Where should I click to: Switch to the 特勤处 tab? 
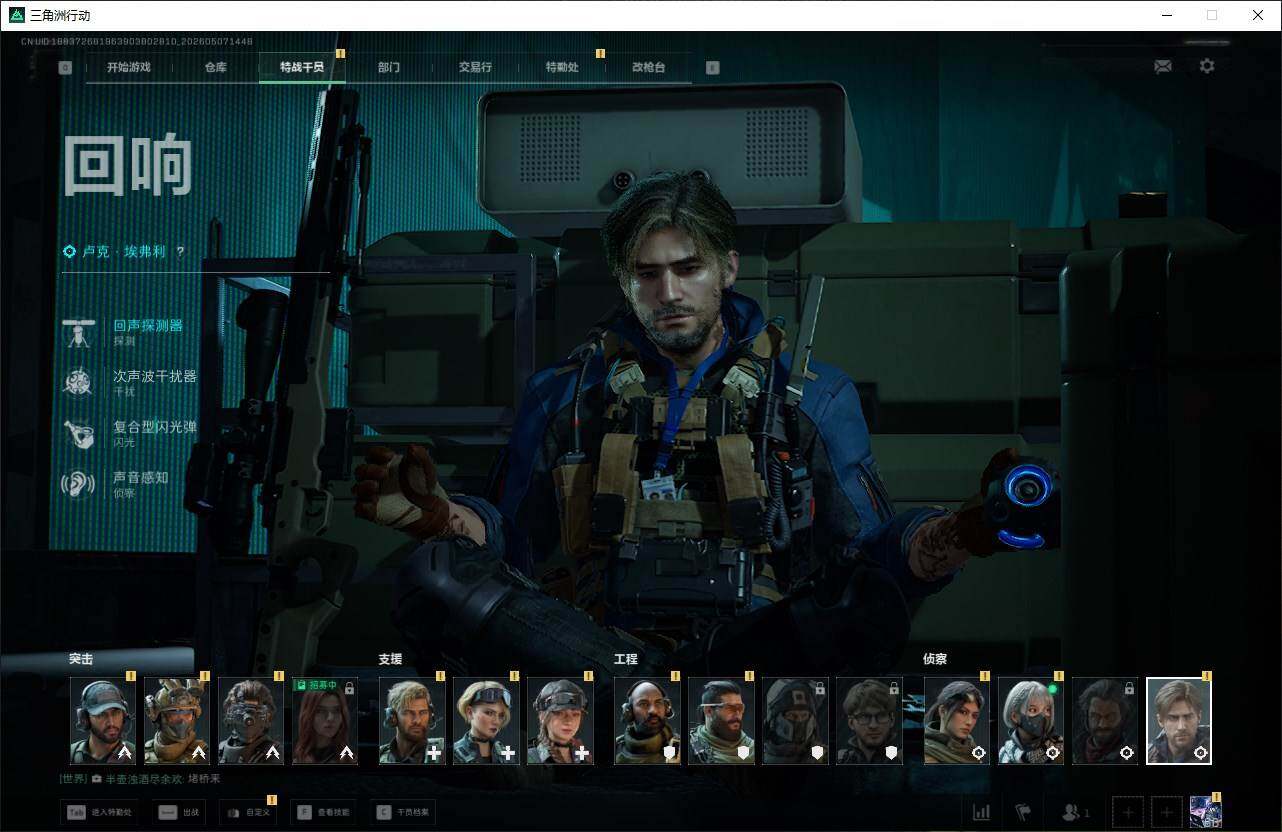(x=562, y=68)
